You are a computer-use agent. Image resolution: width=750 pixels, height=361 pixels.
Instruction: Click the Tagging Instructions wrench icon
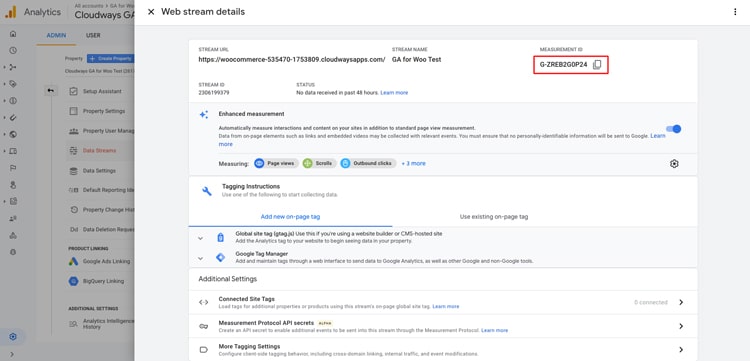coord(207,191)
